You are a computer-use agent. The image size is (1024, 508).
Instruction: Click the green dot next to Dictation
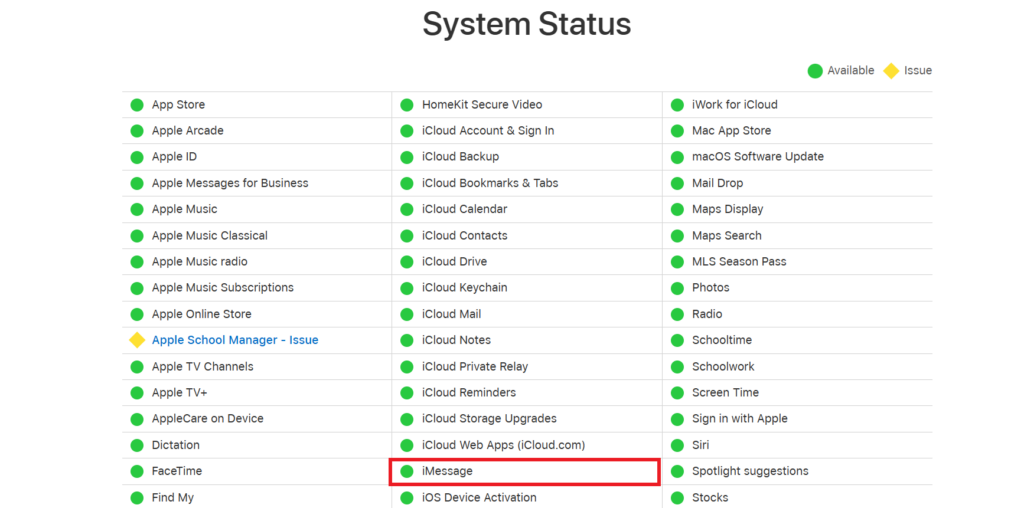click(x=136, y=445)
